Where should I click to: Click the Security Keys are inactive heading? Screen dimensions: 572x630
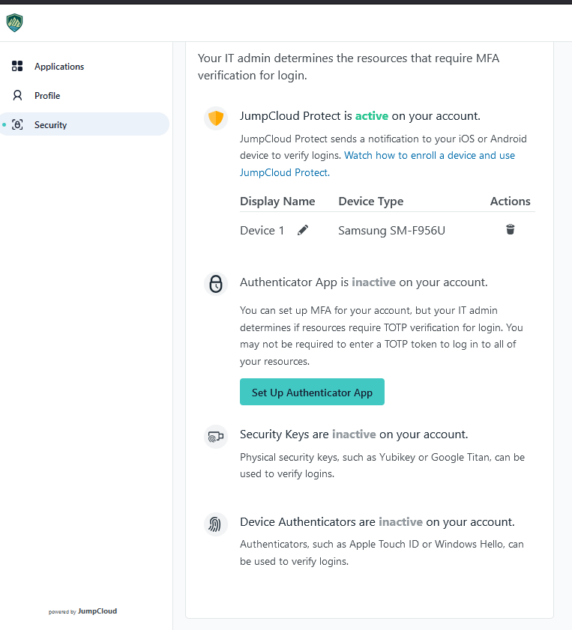[x=354, y=434]
